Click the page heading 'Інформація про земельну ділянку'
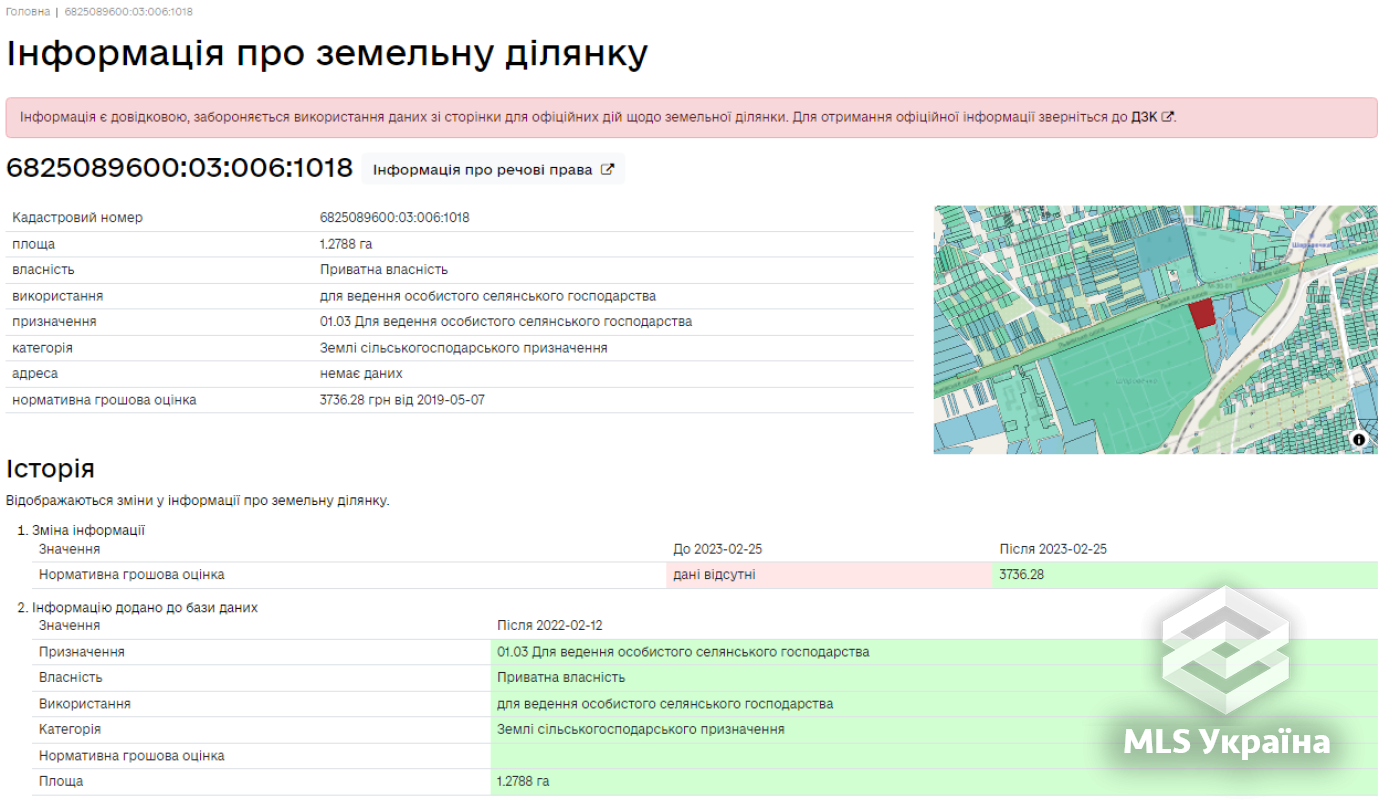The height and width of the screenshot is (809, 1400). tap(327, 53)
